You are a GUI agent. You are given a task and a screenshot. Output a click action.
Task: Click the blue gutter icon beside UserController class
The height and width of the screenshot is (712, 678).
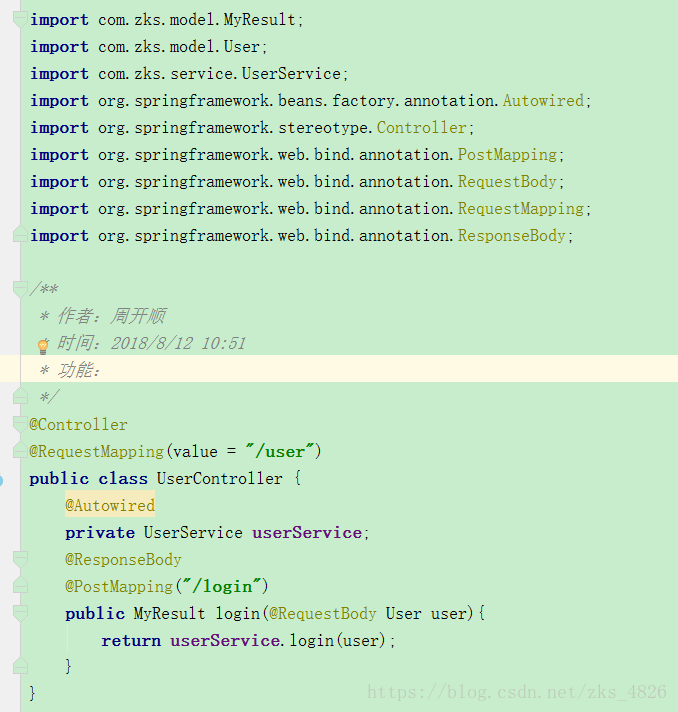[1, 480]
